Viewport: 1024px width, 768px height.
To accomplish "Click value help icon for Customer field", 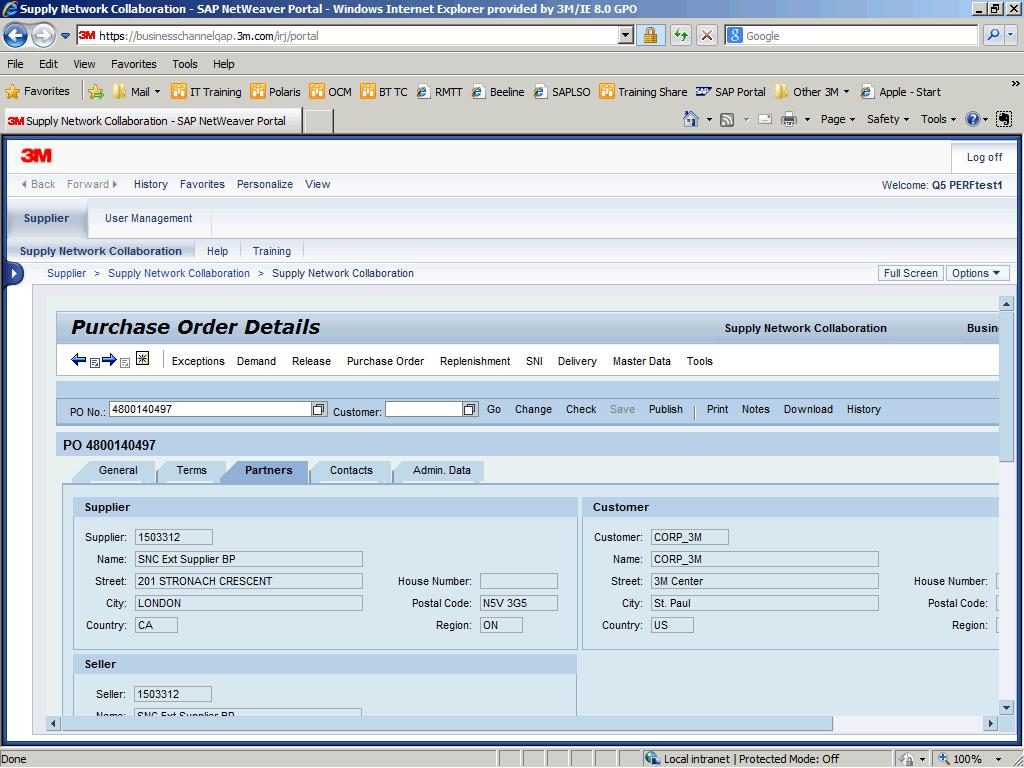I will point(470,409).
